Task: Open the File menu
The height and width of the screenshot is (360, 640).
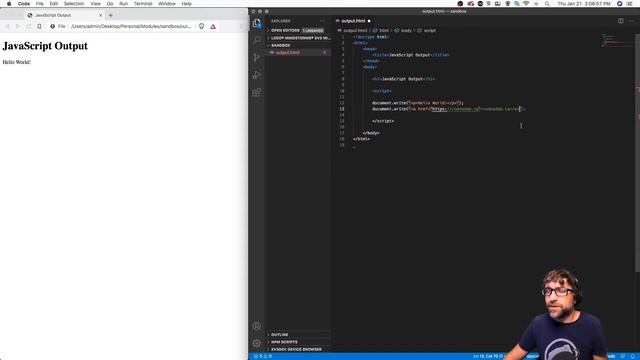Action: (x=40, y=4)
